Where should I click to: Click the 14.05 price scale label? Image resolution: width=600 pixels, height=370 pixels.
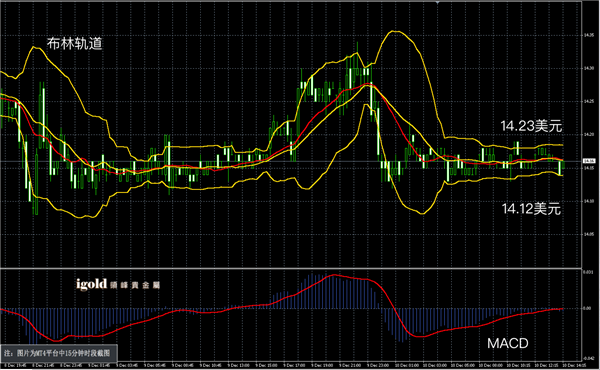tap(588, 234)
